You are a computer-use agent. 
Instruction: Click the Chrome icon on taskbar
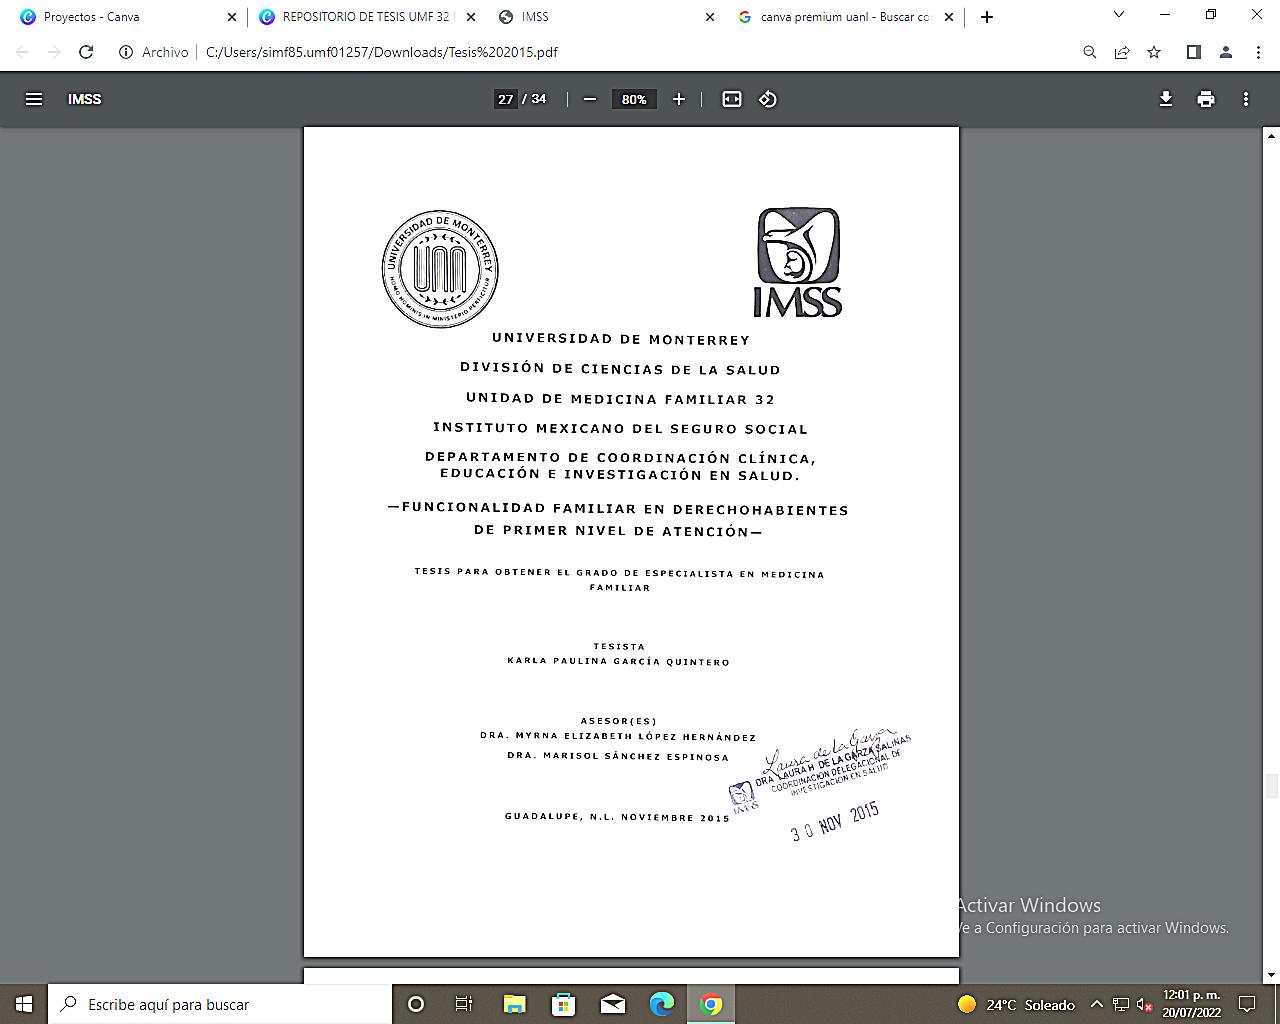tap(711, 1004)
